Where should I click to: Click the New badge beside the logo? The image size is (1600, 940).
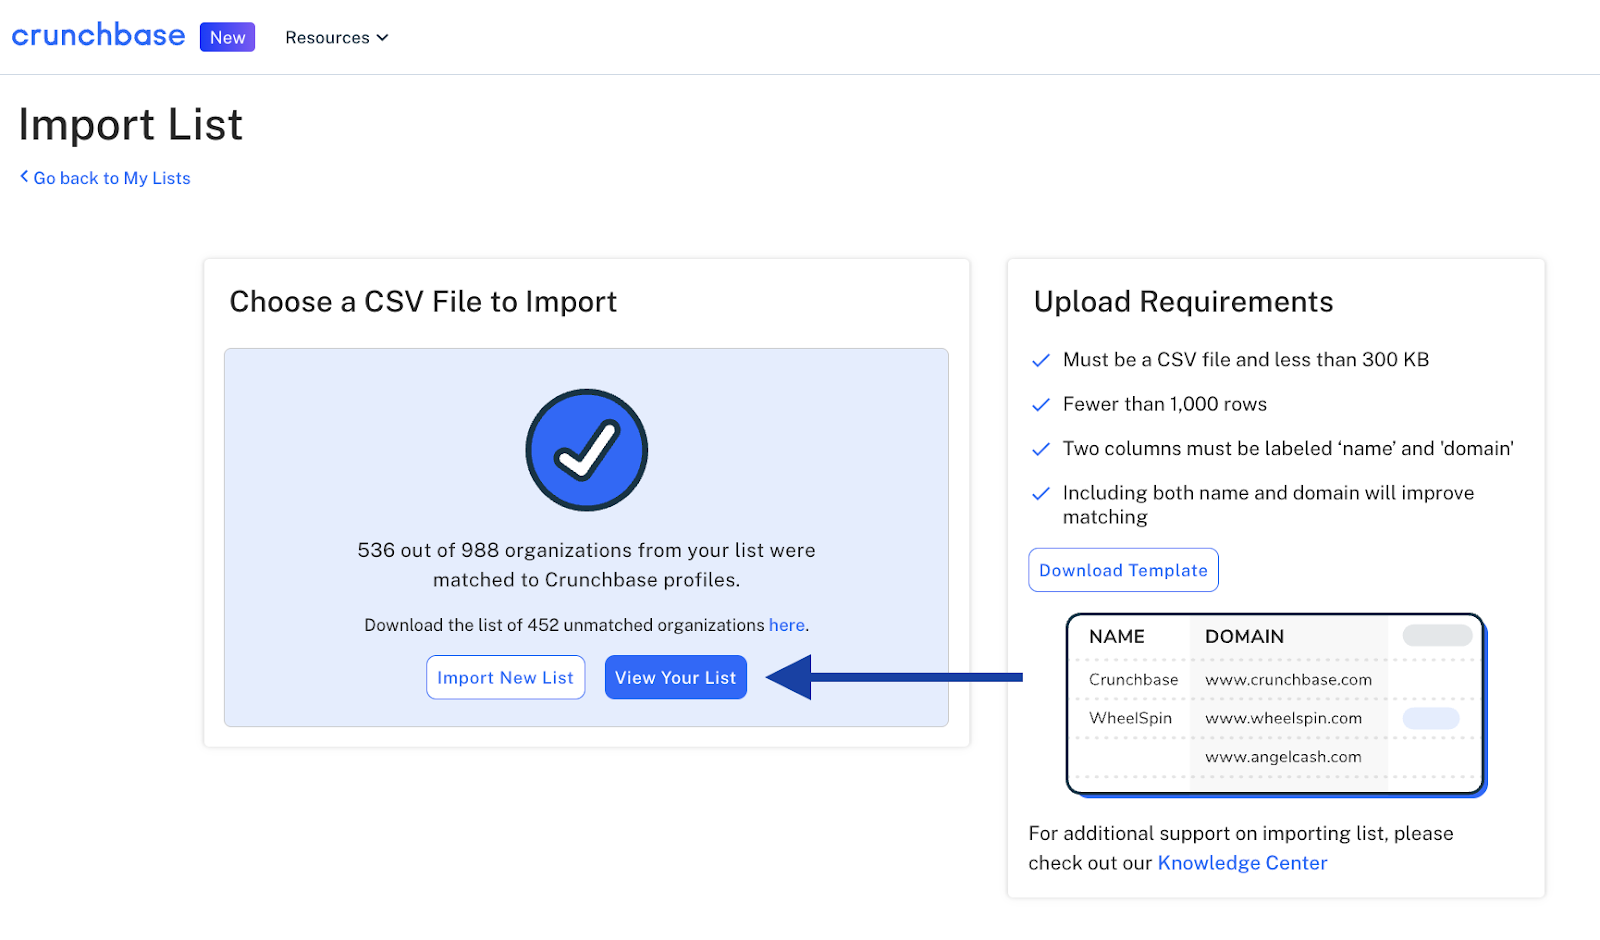tap(227, 37)
